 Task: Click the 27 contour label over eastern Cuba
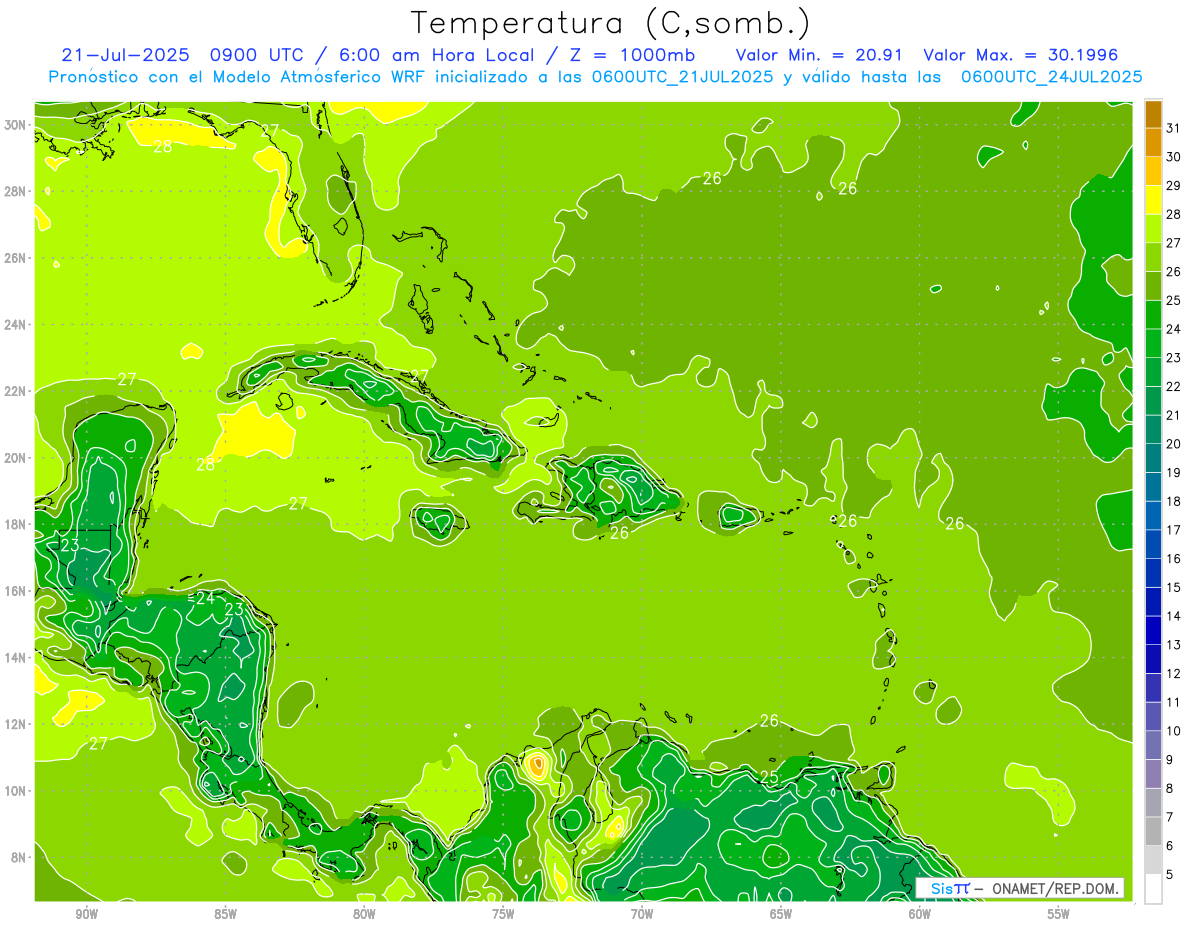point(419,377)
